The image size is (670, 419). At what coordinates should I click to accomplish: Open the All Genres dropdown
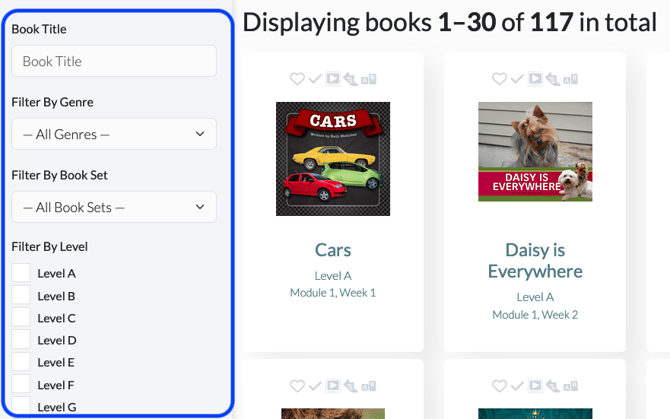tap(114, 134)
